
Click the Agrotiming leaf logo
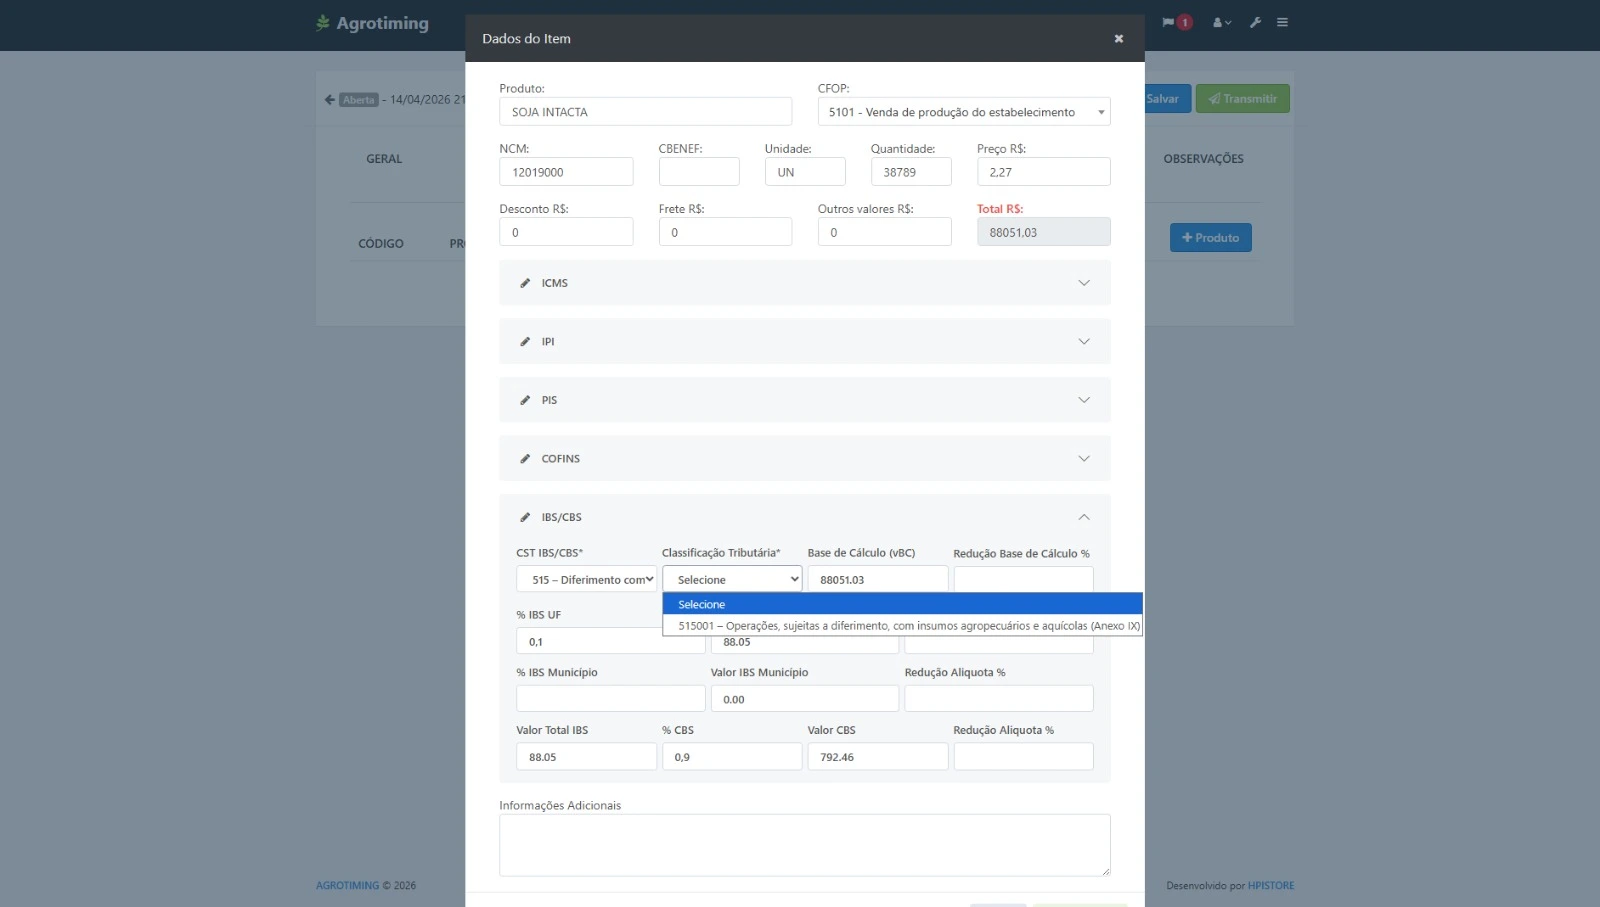(x=323, y=23)
